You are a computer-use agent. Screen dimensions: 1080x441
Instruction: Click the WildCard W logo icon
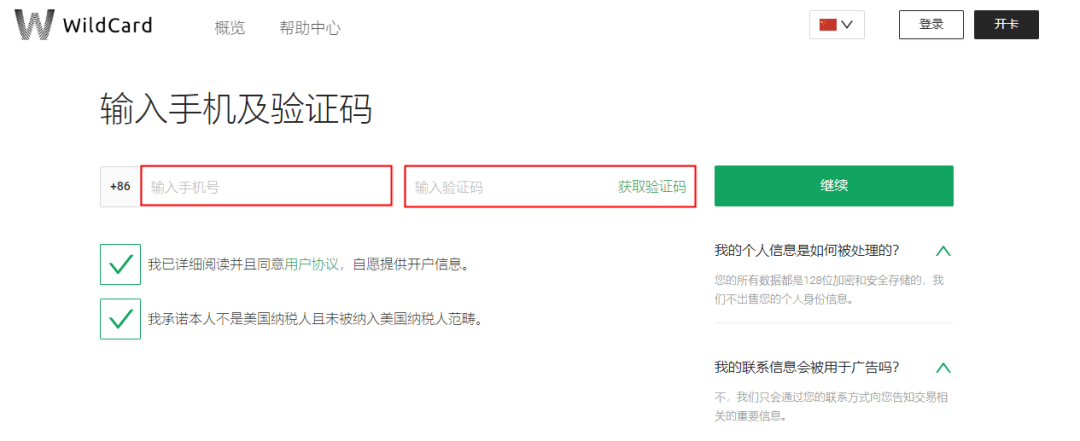tap(34, 25)
